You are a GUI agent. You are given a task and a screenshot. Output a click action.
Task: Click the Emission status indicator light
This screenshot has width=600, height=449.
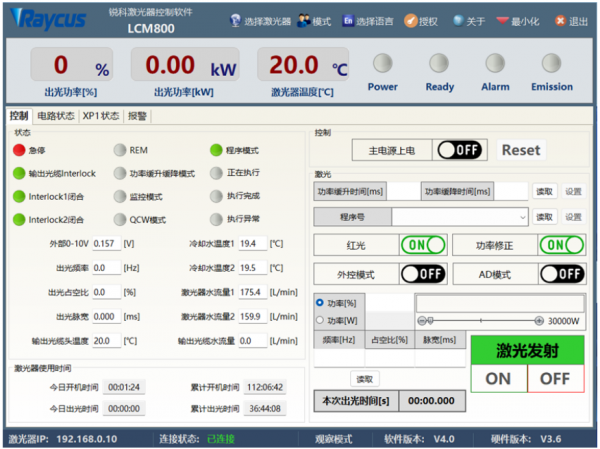point(552,64)
